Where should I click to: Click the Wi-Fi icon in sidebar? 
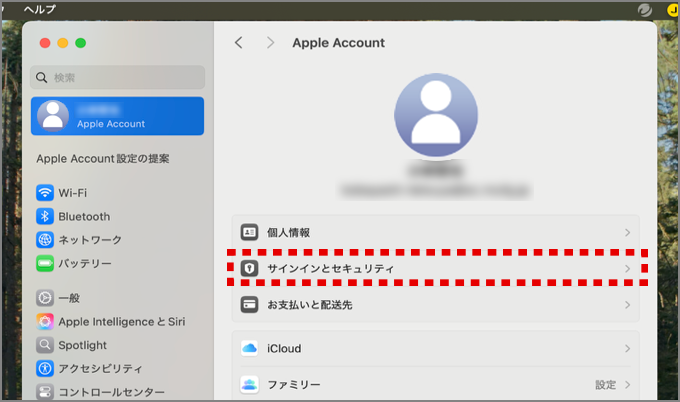[x=45, y=192]
